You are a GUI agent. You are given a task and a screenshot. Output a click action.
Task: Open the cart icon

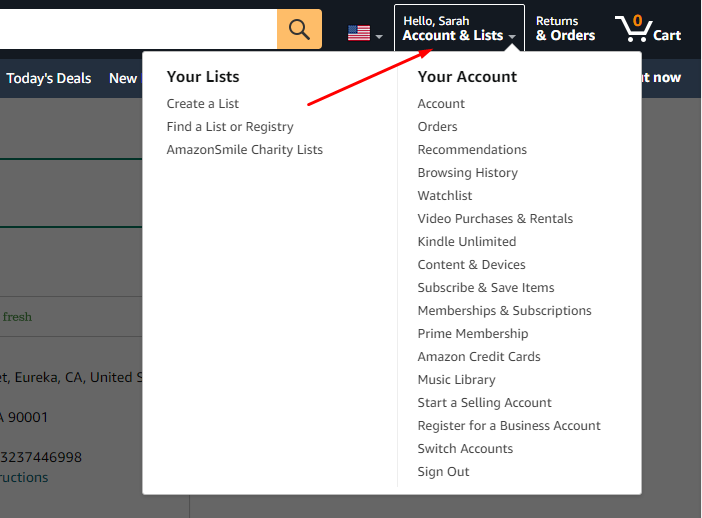coord(648,29)
